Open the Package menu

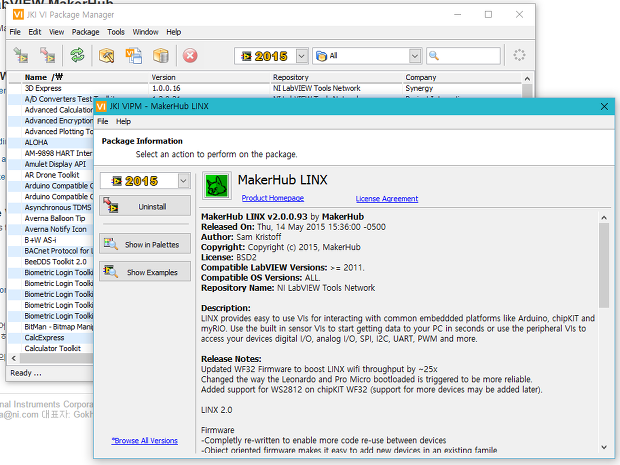(x=85, y=32)
